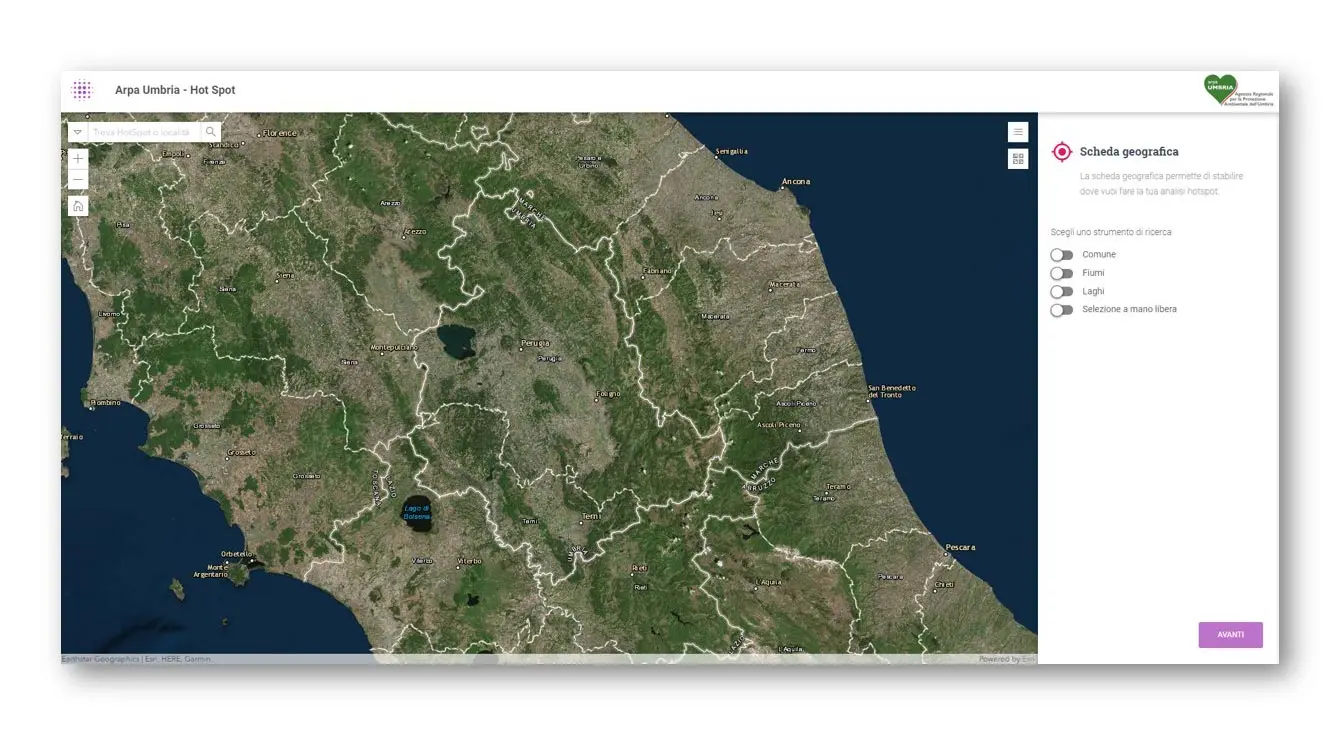Click the Powered by Esri link
Image resolution: width=1344 pixels, height=756 pixels.
click(x=1005, y=659)
